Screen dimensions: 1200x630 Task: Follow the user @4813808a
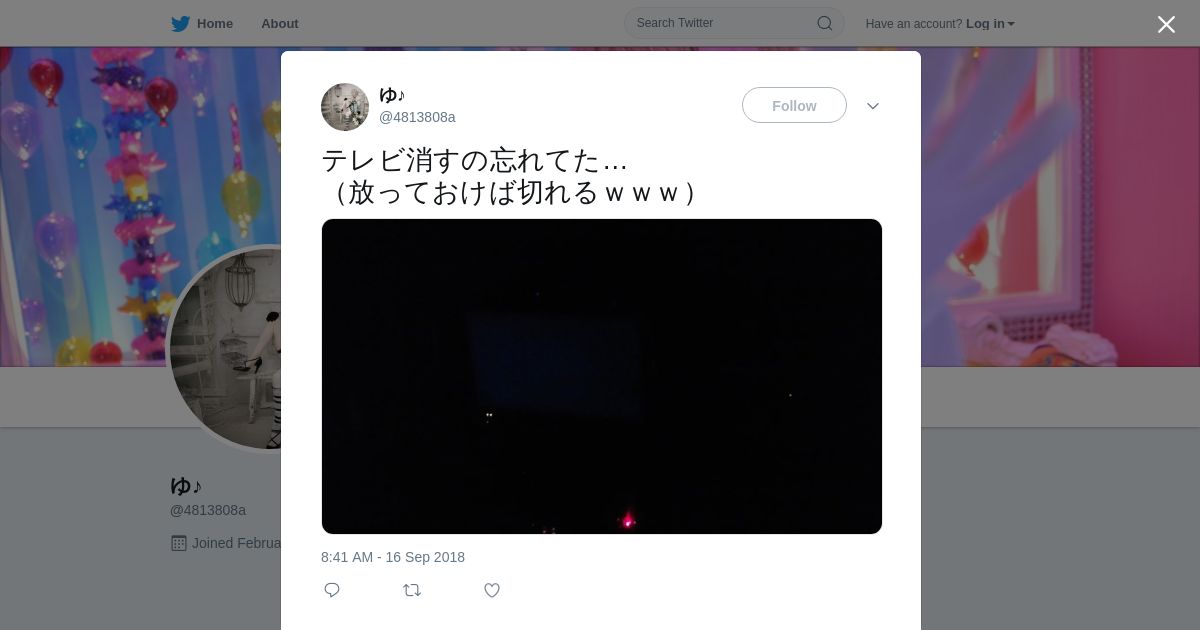pos(794,105)
